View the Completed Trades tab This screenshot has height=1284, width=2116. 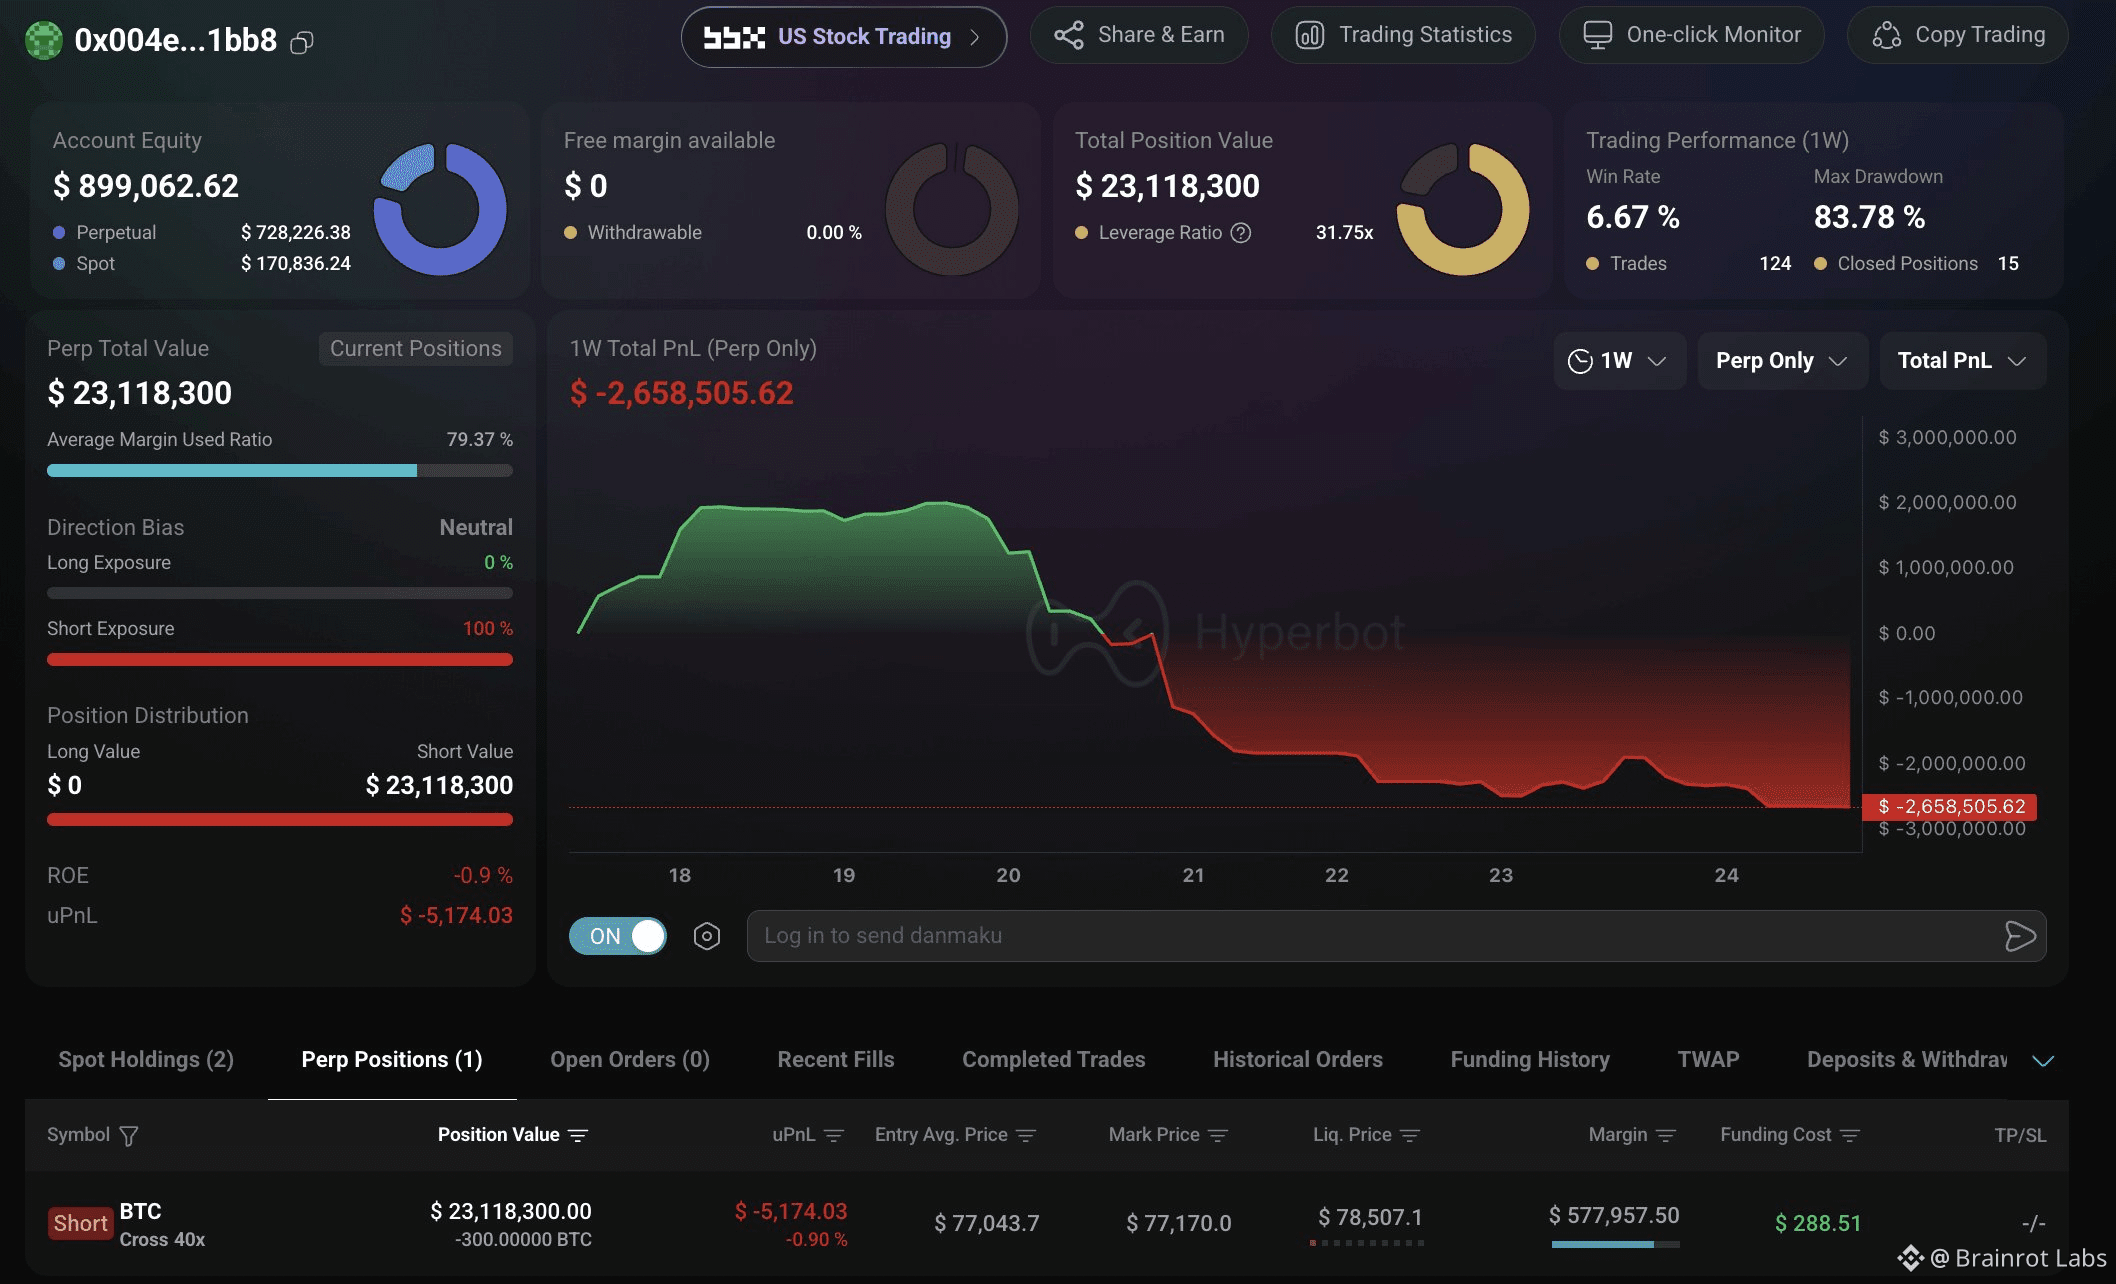click(x=1054, y=1060)
